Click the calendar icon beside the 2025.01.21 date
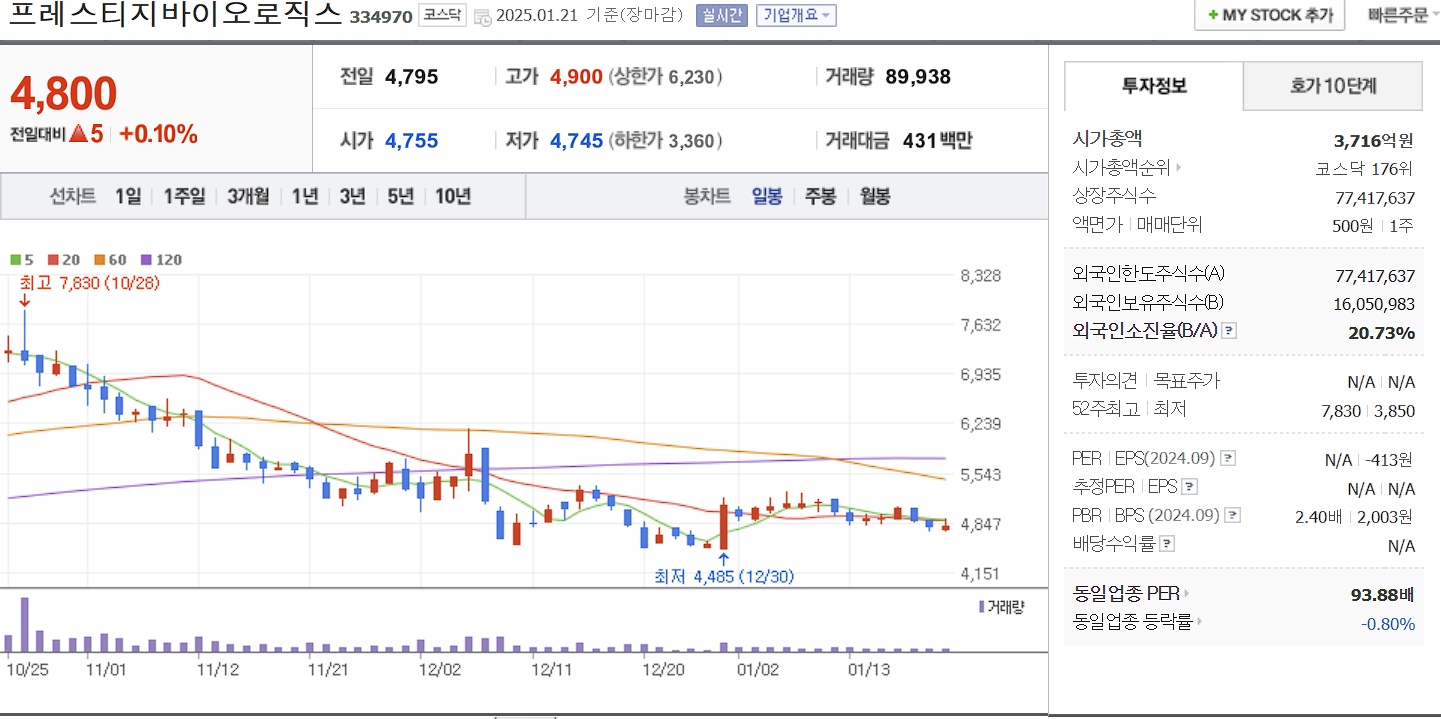 click(480, 16)
